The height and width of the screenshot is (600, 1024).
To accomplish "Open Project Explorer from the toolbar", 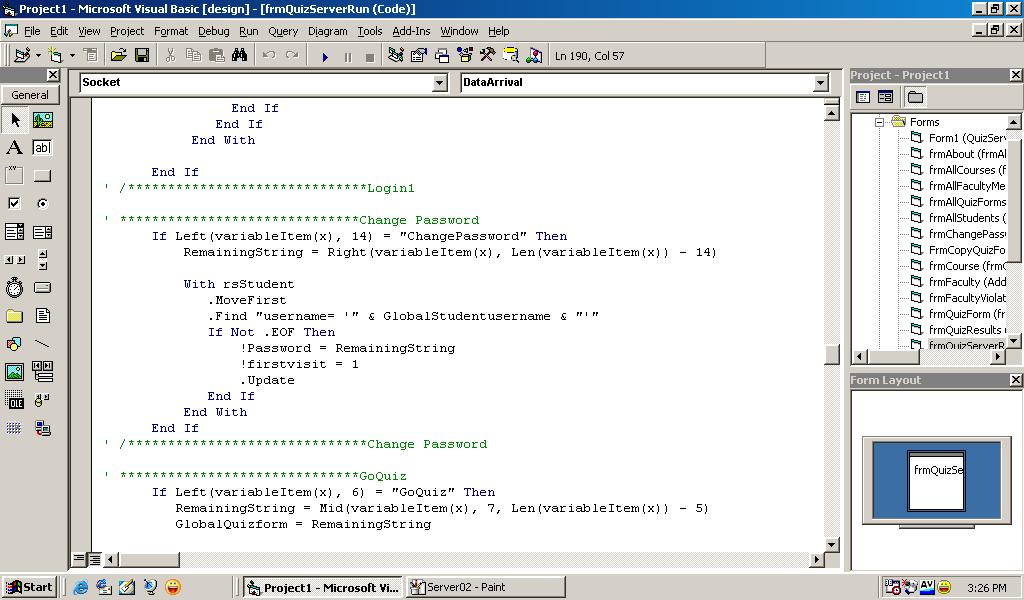I will click(395, 55).
